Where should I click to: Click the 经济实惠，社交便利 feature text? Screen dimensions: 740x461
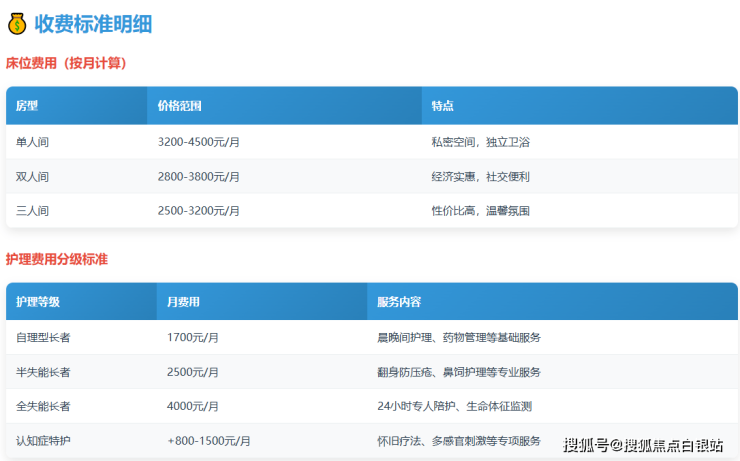pos(480,177)
